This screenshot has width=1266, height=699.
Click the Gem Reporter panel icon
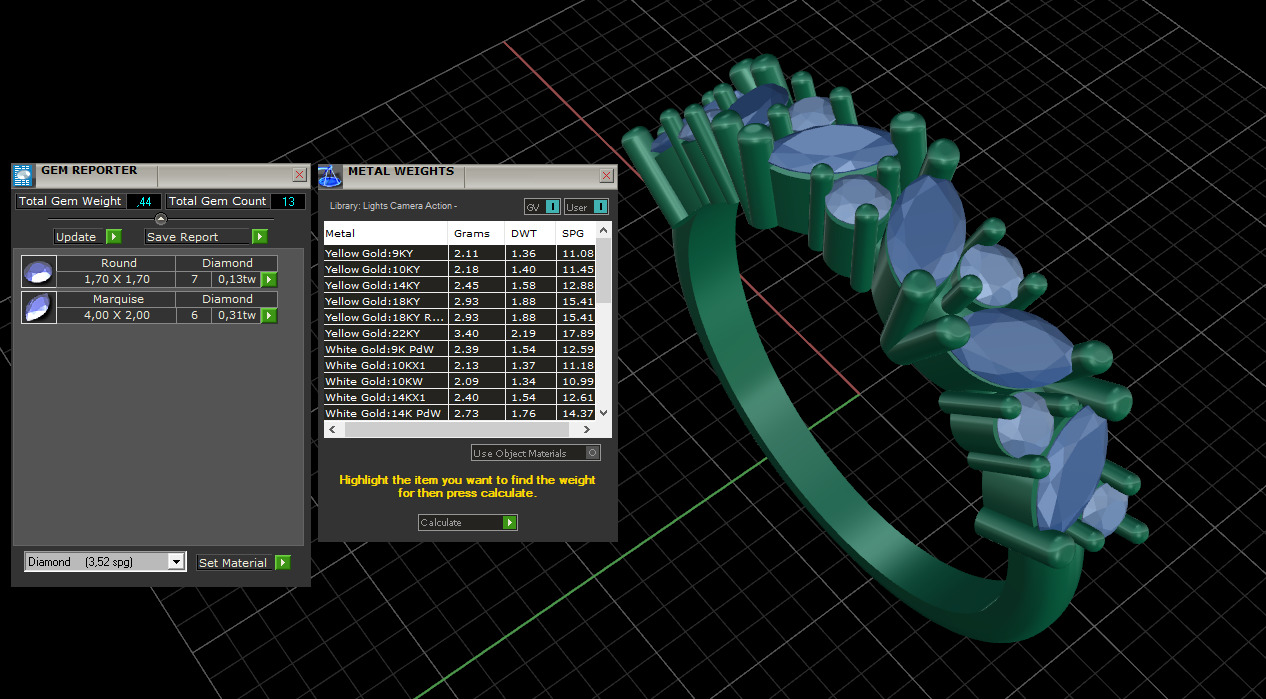[x=23, y=176]
